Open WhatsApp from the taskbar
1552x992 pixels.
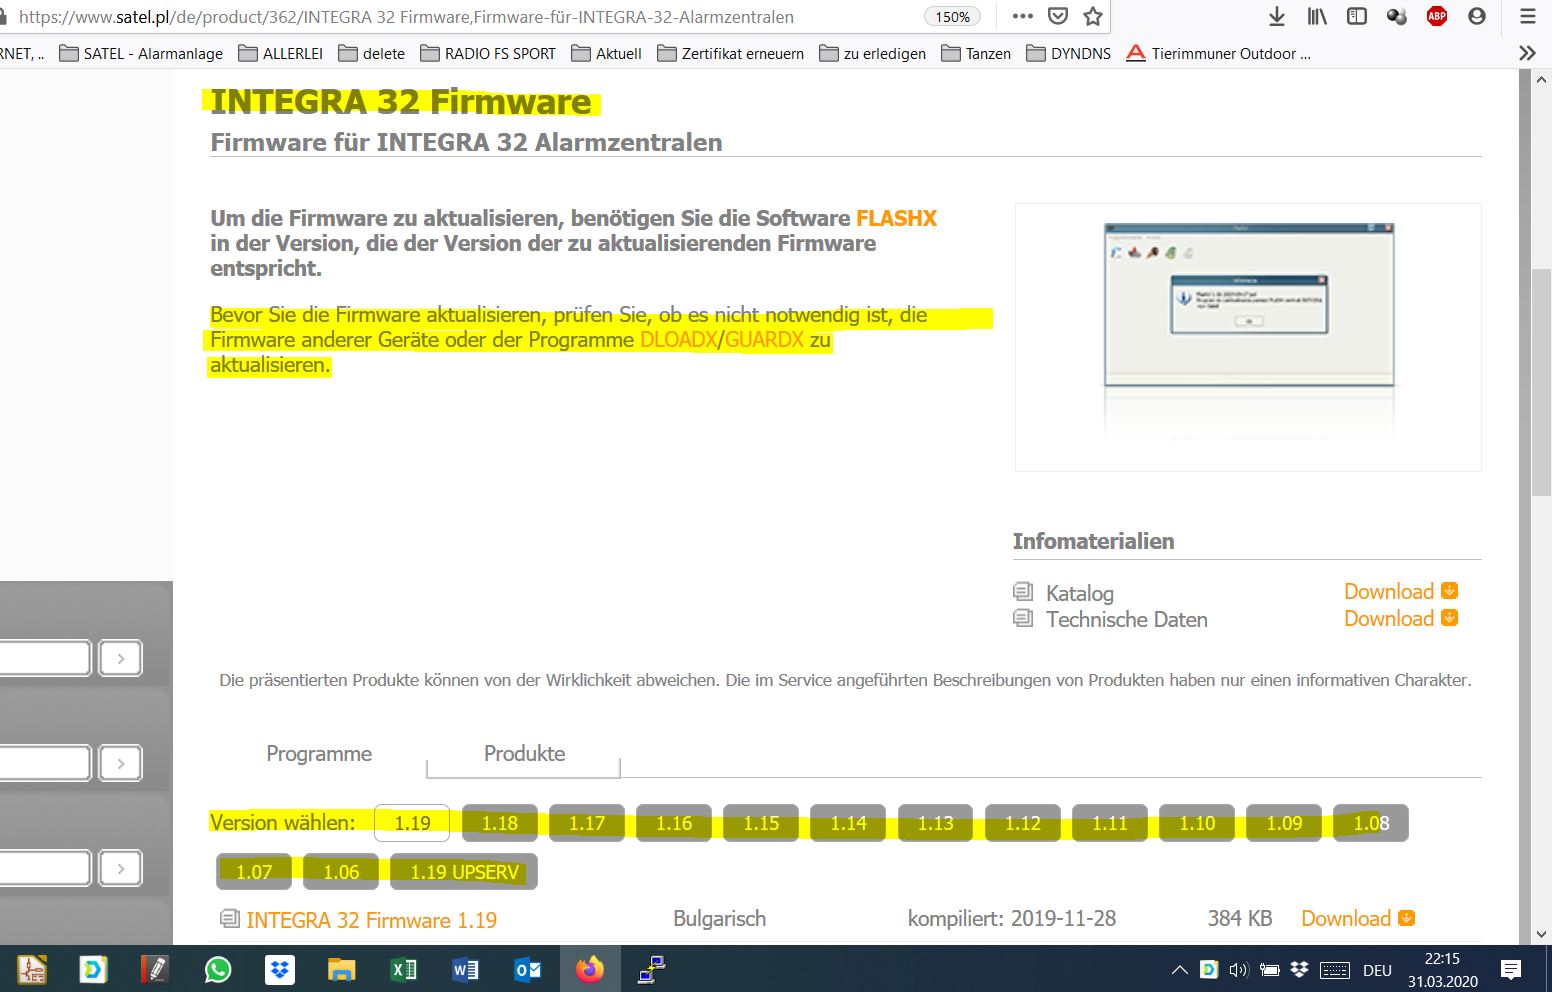tap(217, 969)
